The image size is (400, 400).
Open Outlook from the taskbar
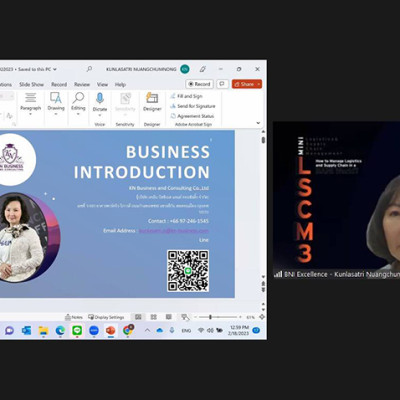pyautogui.click(x=26, y=330)
